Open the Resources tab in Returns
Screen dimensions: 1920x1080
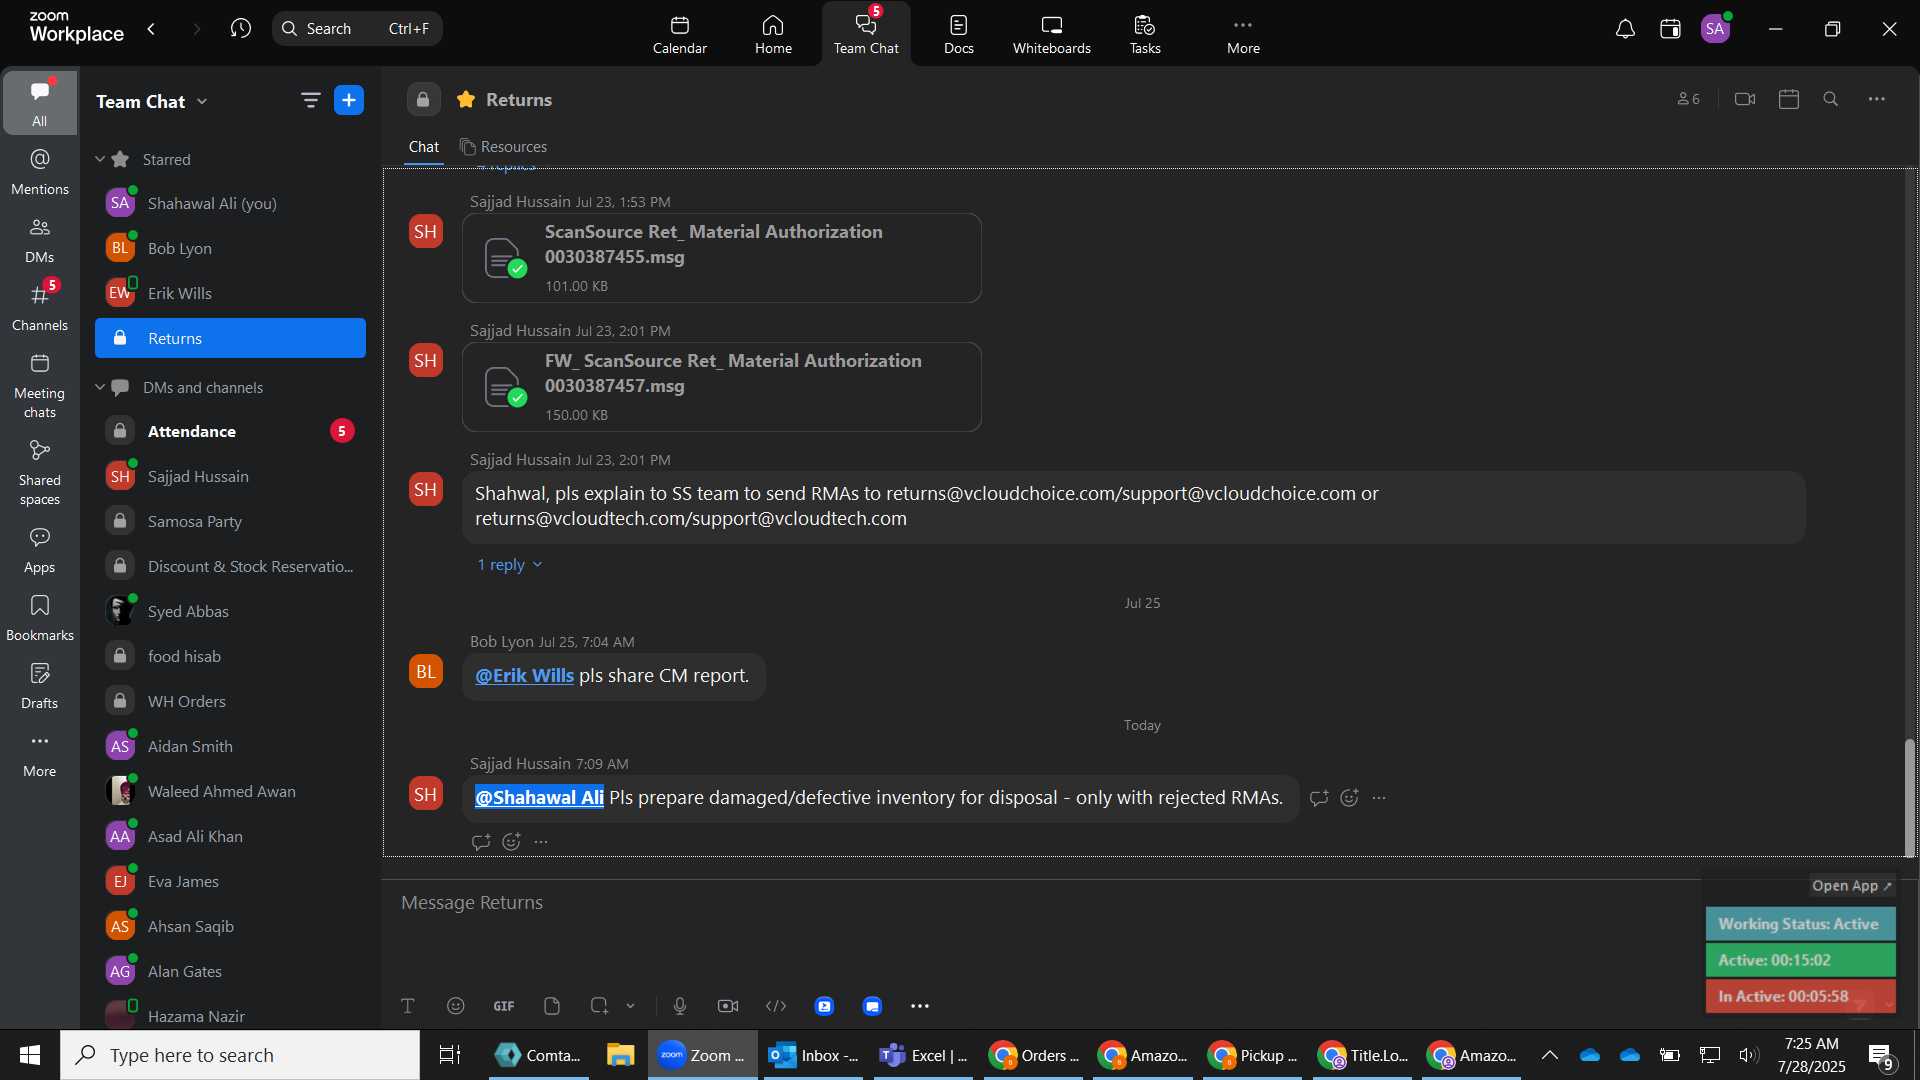(x=503, y=147)
